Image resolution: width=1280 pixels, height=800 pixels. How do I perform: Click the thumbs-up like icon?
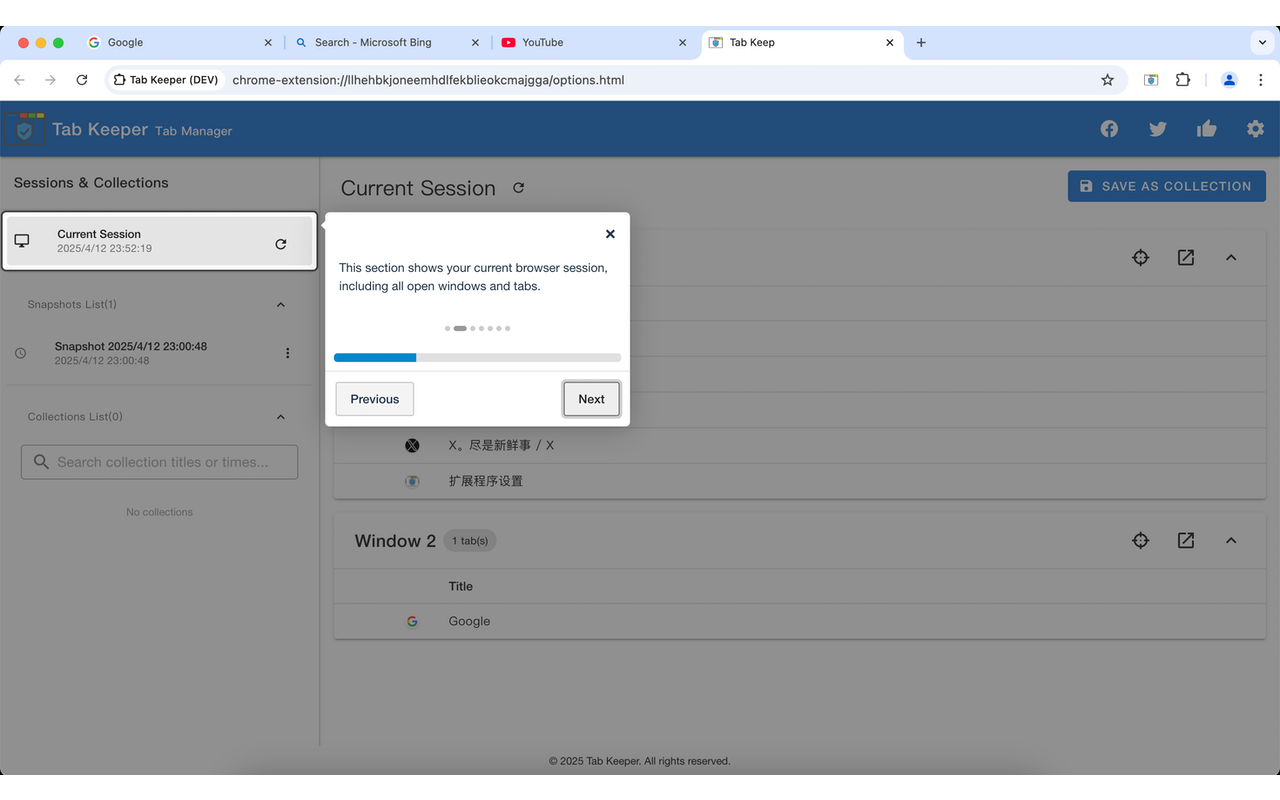(1207, 129)
